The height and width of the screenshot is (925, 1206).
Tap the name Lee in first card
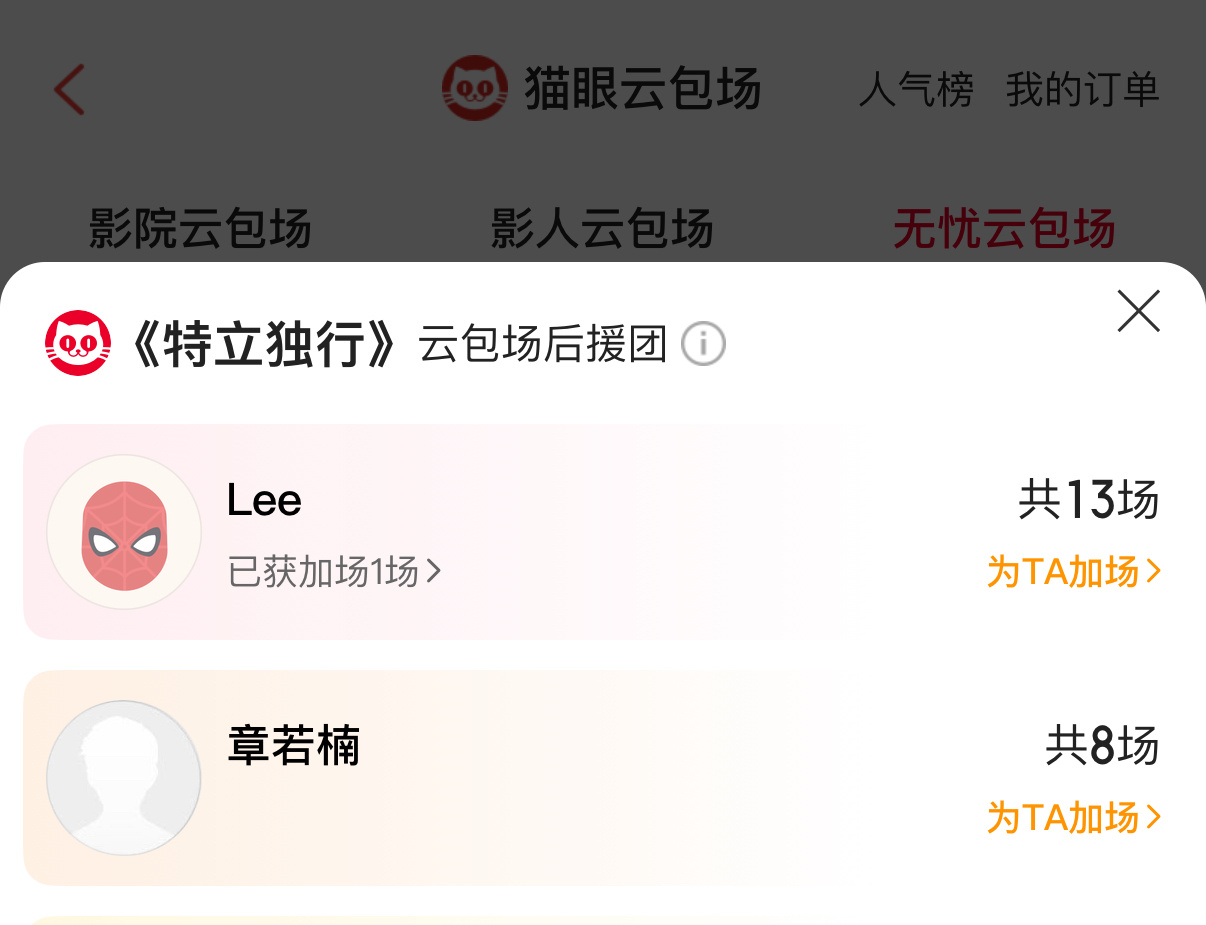264,500
